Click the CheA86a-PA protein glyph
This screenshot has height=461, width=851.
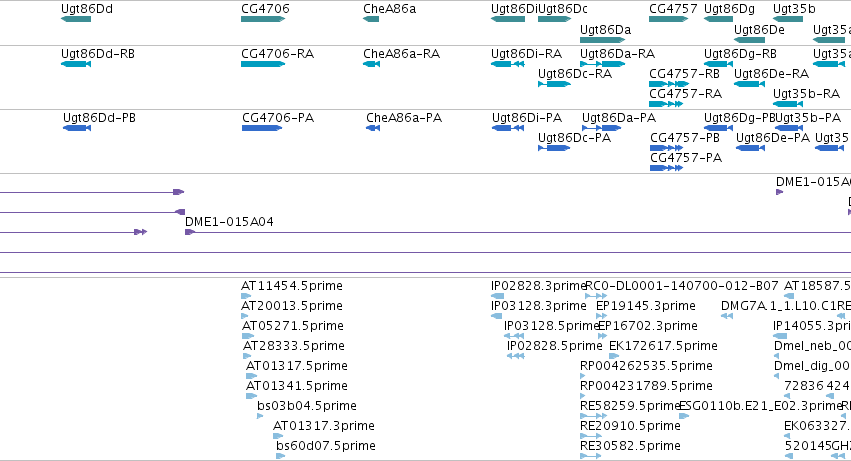(x=373, y=128)
